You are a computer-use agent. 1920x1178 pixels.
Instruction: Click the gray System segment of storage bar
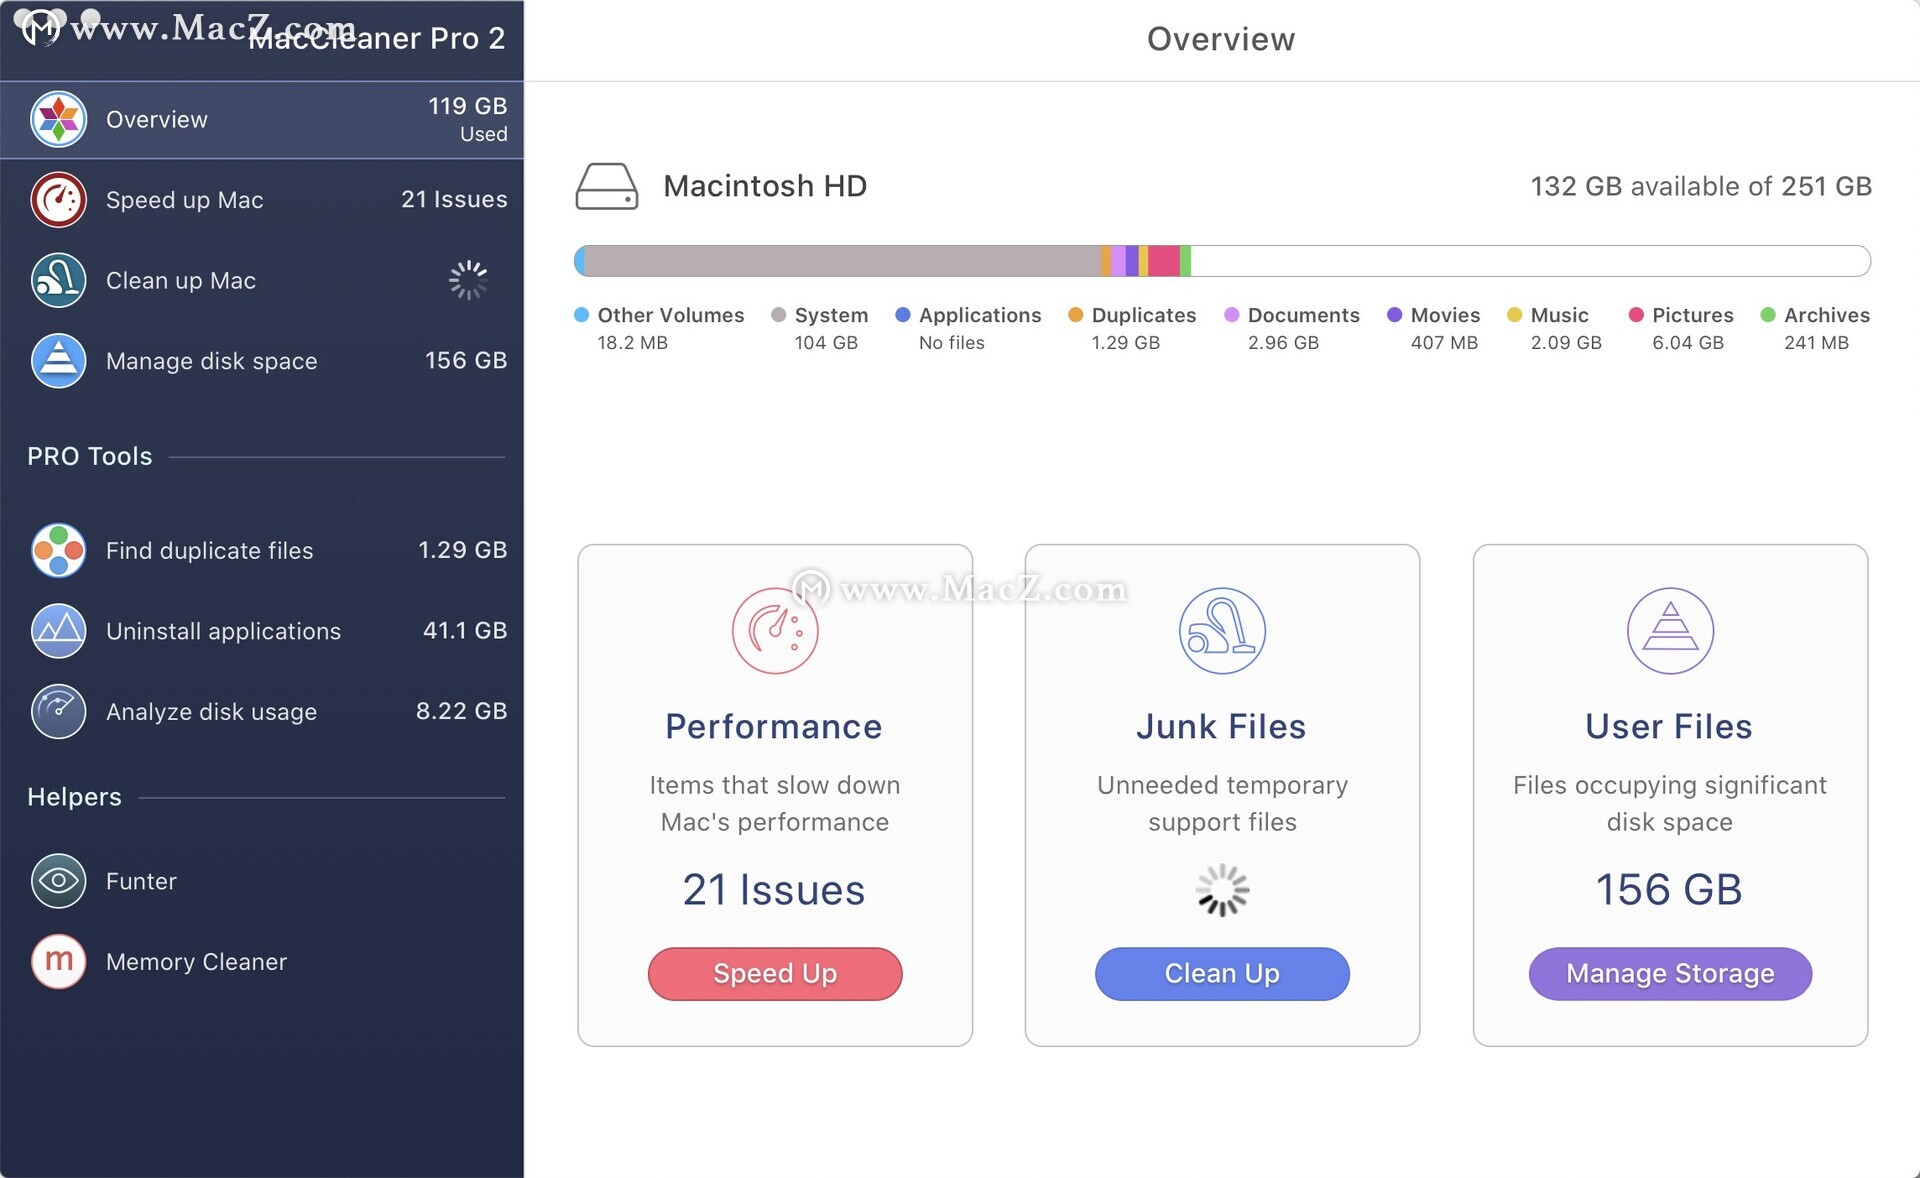[x=842, y=261]
